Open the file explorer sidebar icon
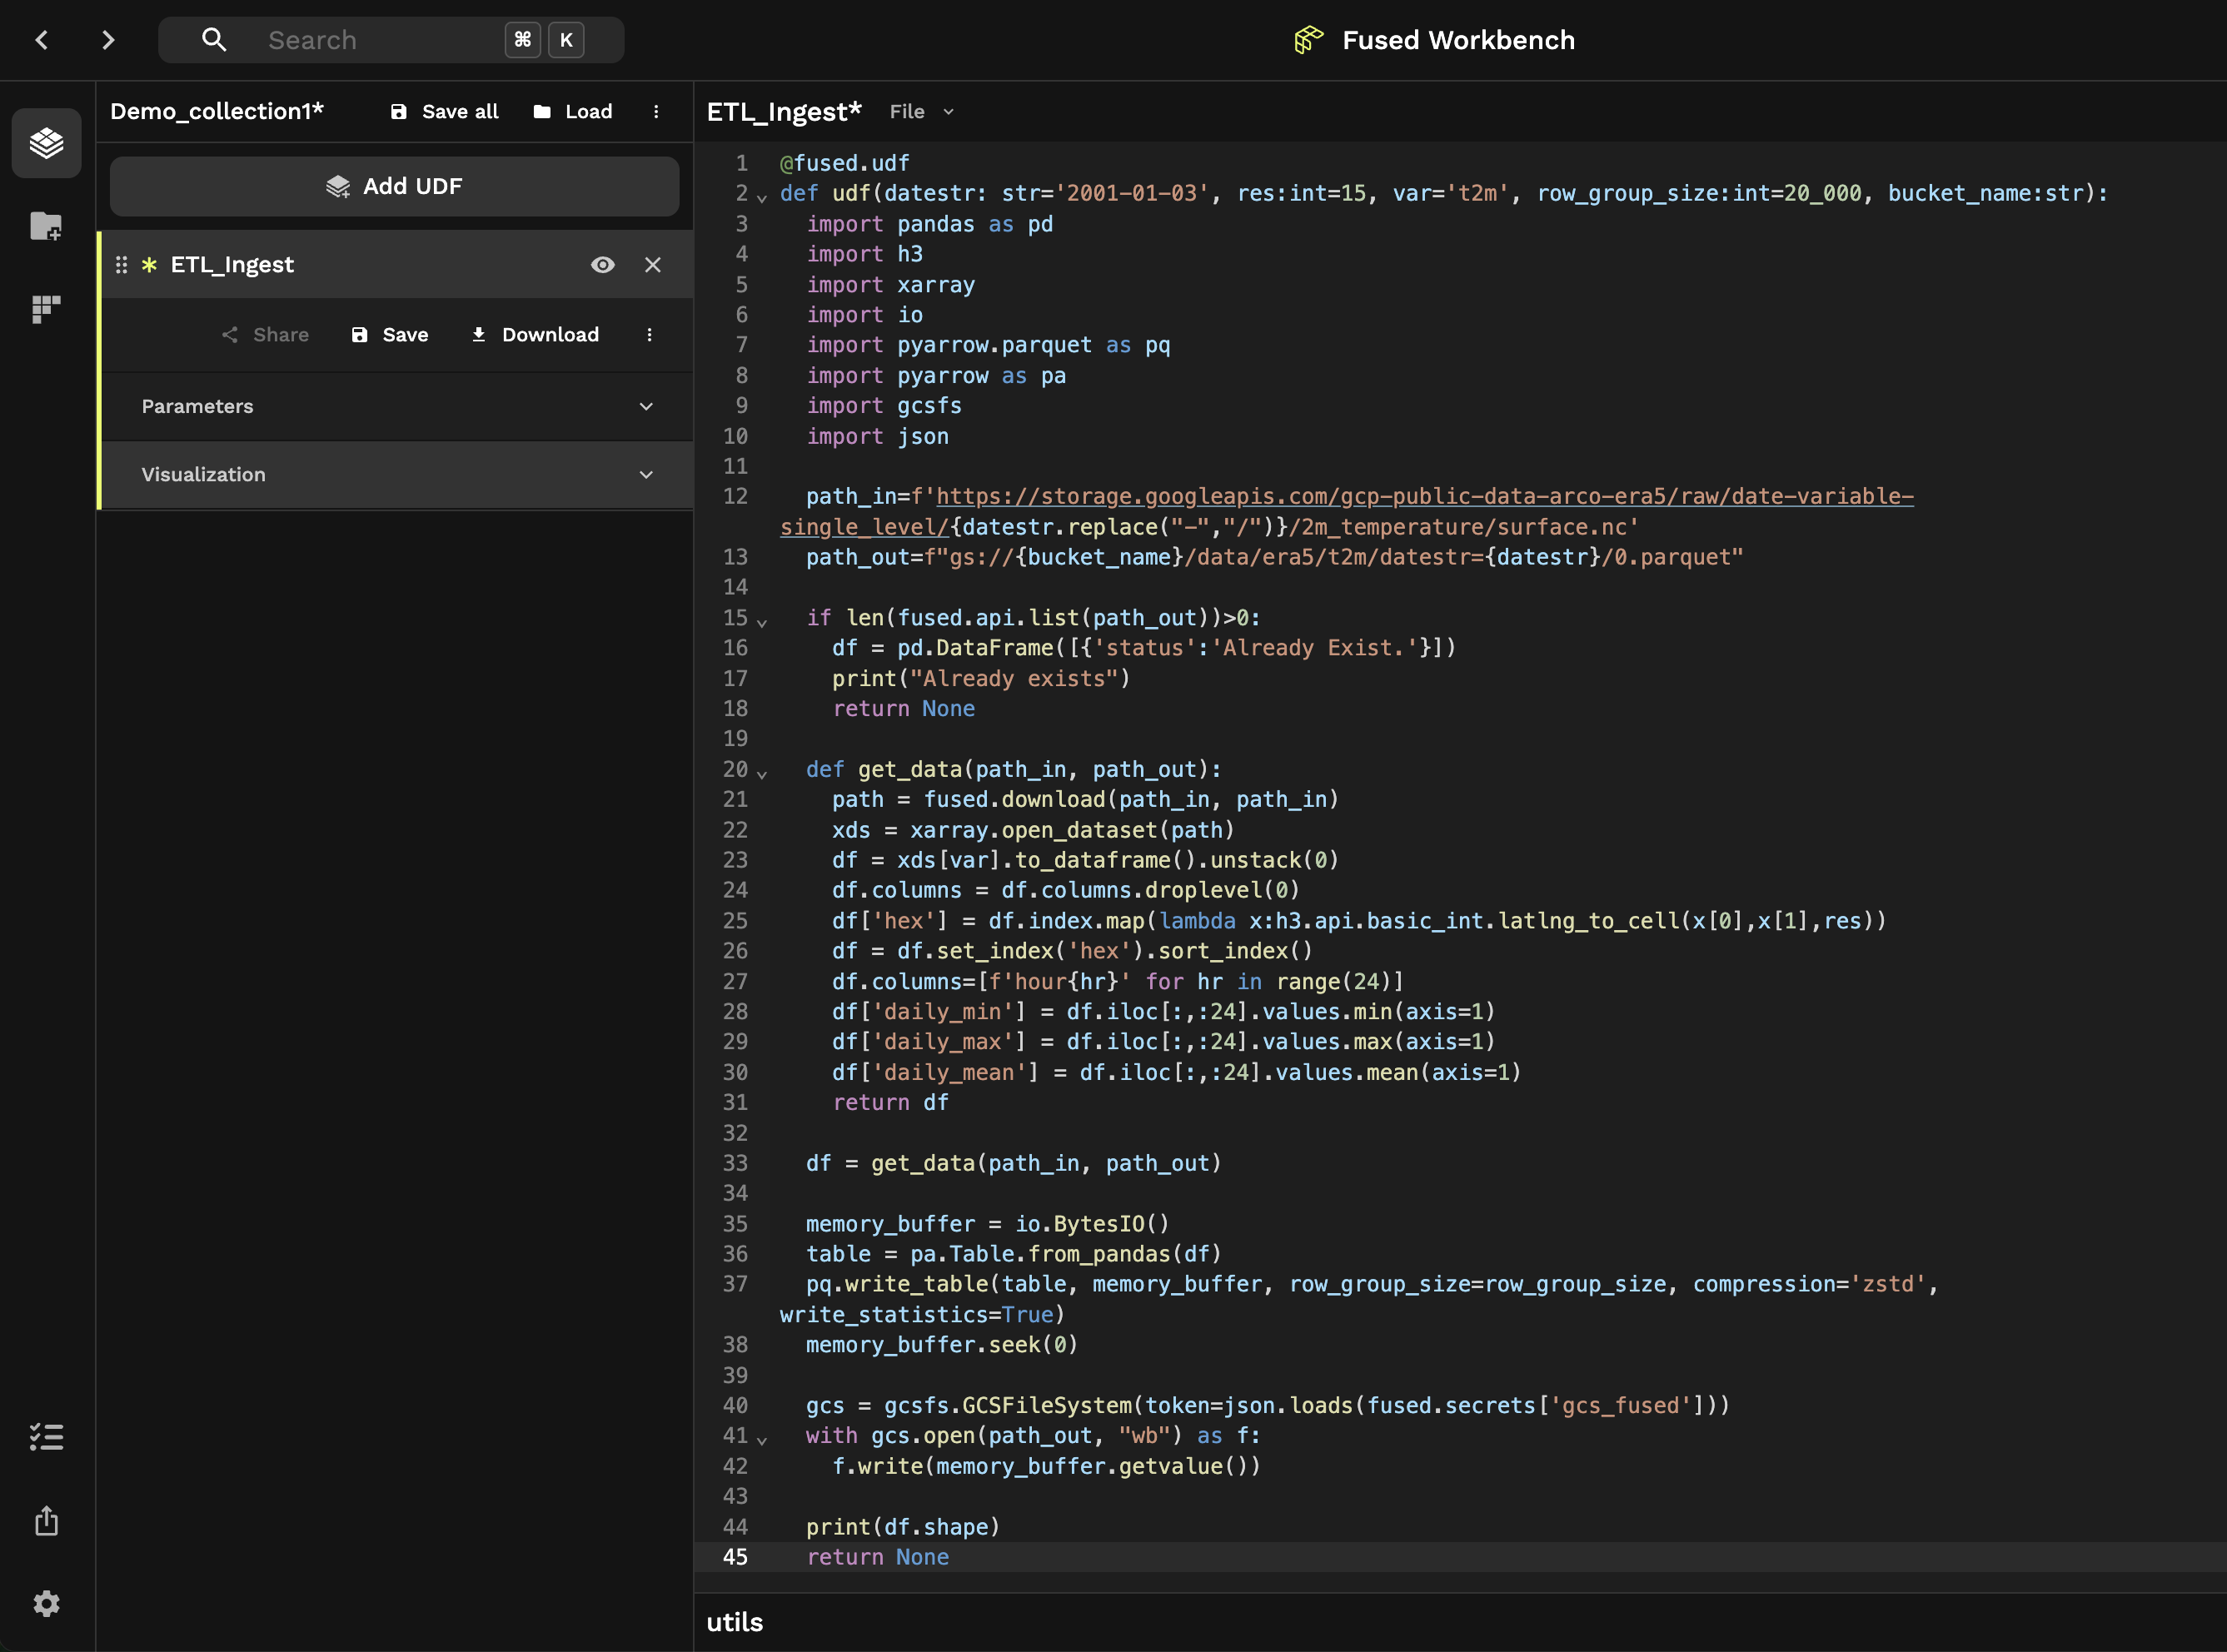 pyautogui.click(x=47, y=226)
